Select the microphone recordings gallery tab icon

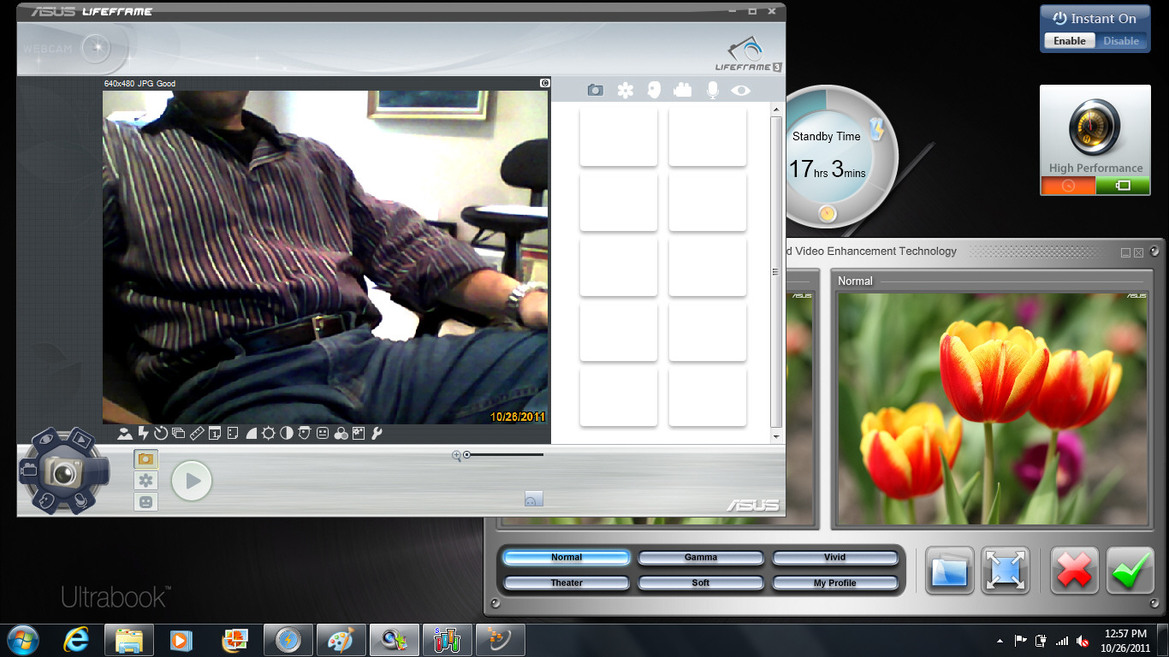click(712, 90)
